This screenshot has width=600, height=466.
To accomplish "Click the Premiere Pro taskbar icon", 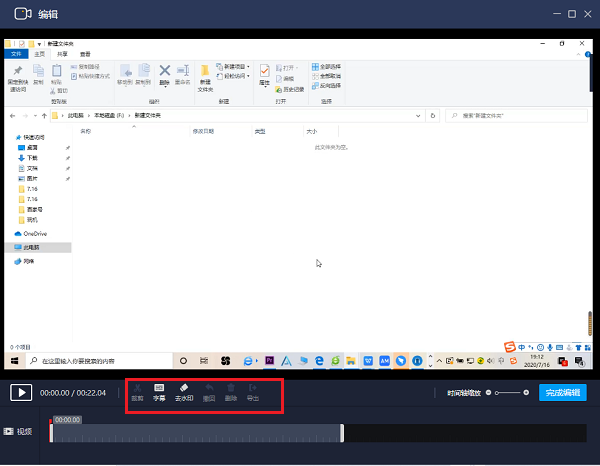I will point(269,360).
